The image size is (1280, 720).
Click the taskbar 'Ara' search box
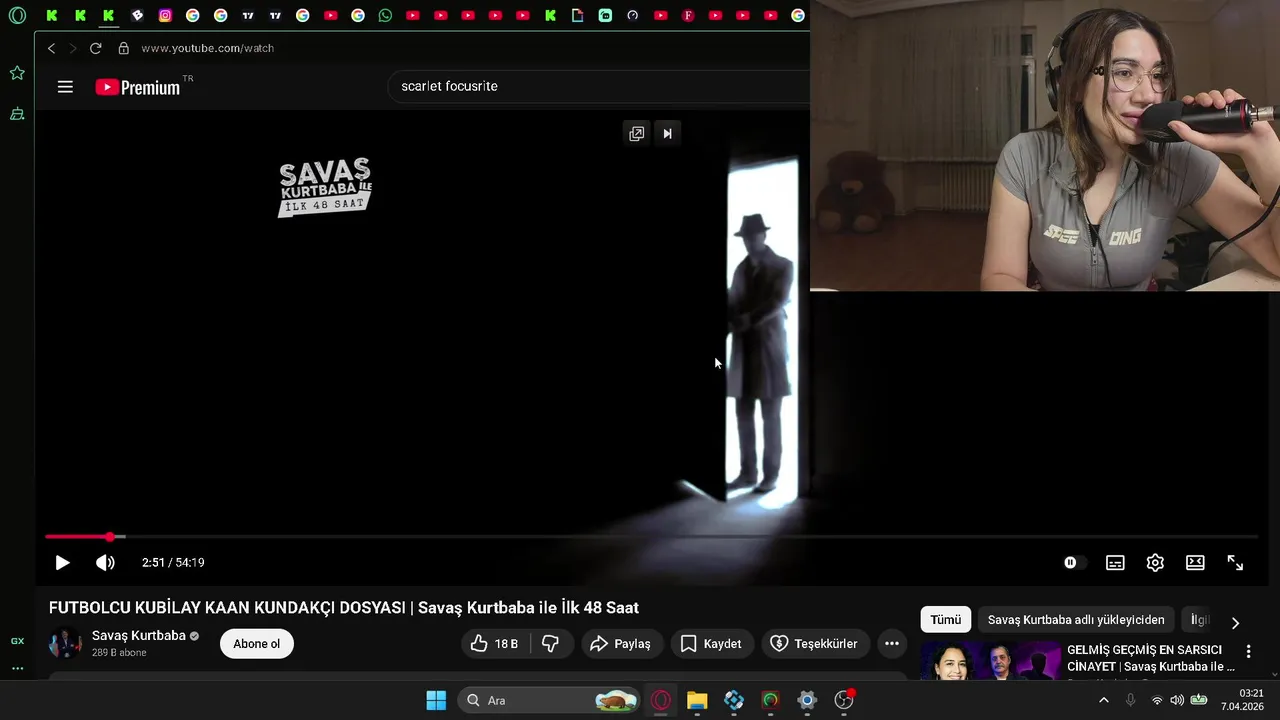coord(549,700)
